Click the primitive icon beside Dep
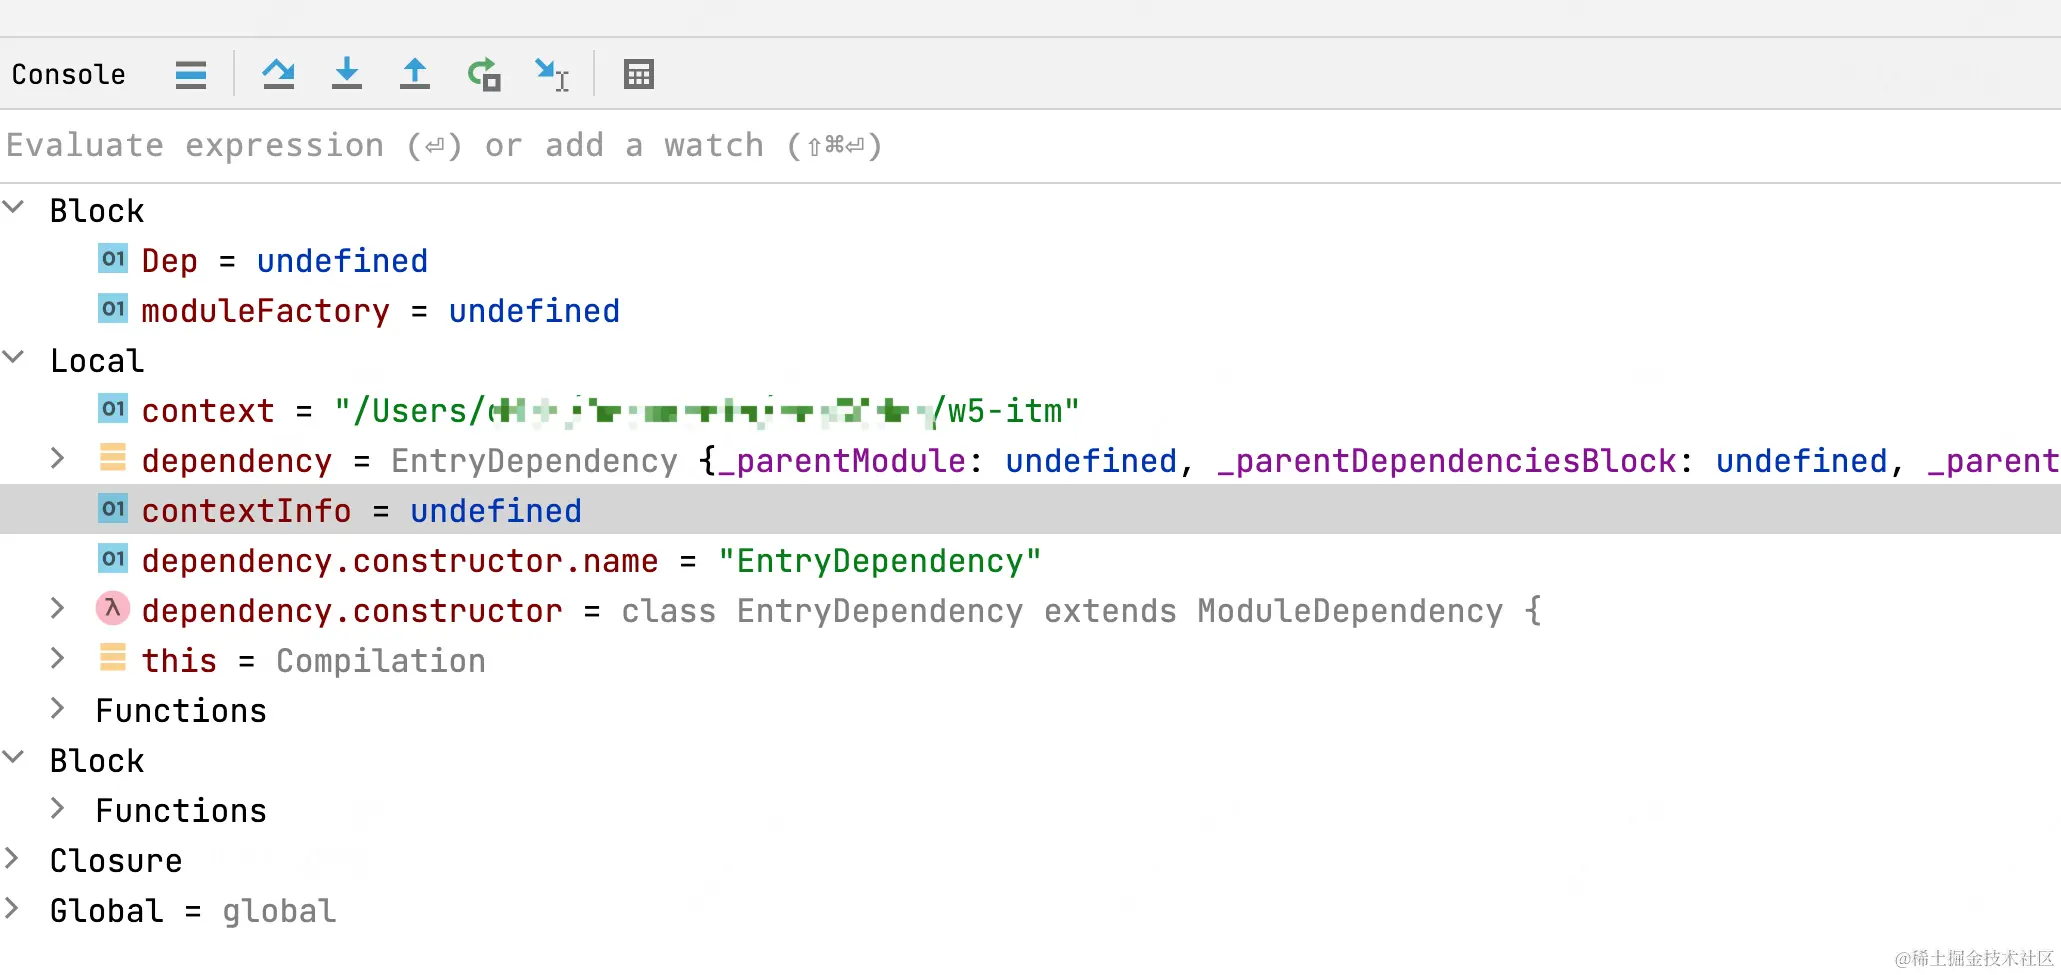This screenshot has height=975, width=2061. click(x=113, y=259)
